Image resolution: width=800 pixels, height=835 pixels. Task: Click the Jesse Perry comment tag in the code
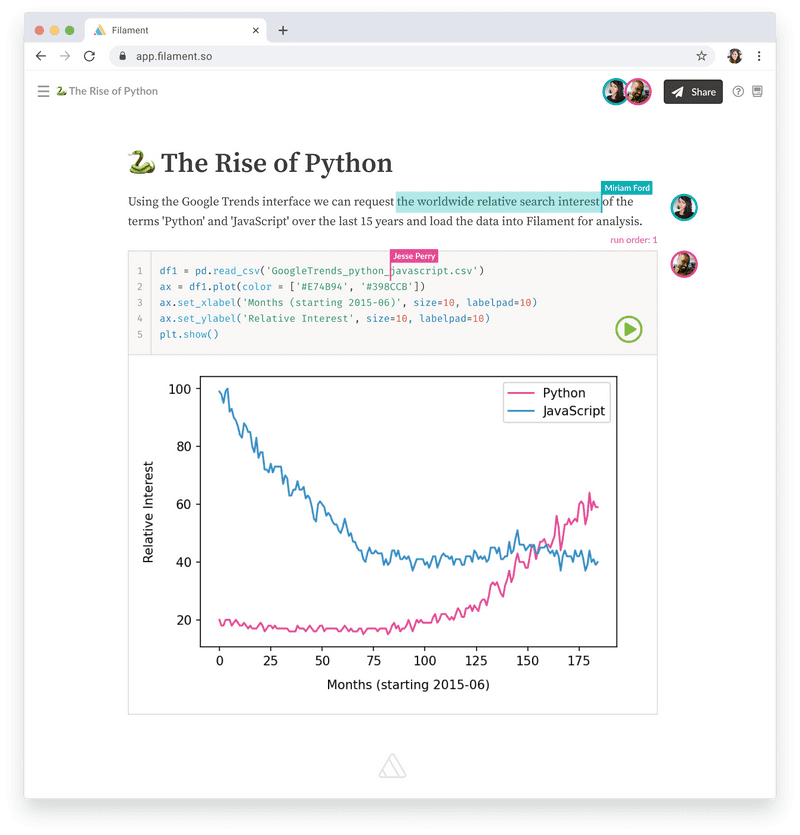(414, 256)
